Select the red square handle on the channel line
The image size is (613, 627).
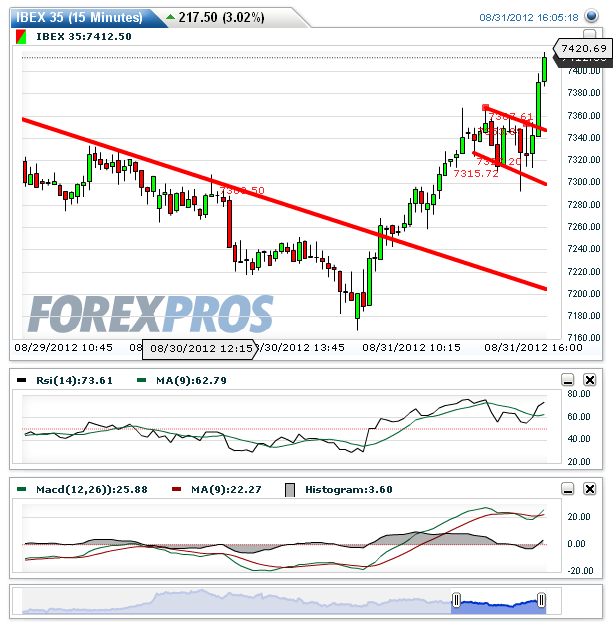click(485, 107)
